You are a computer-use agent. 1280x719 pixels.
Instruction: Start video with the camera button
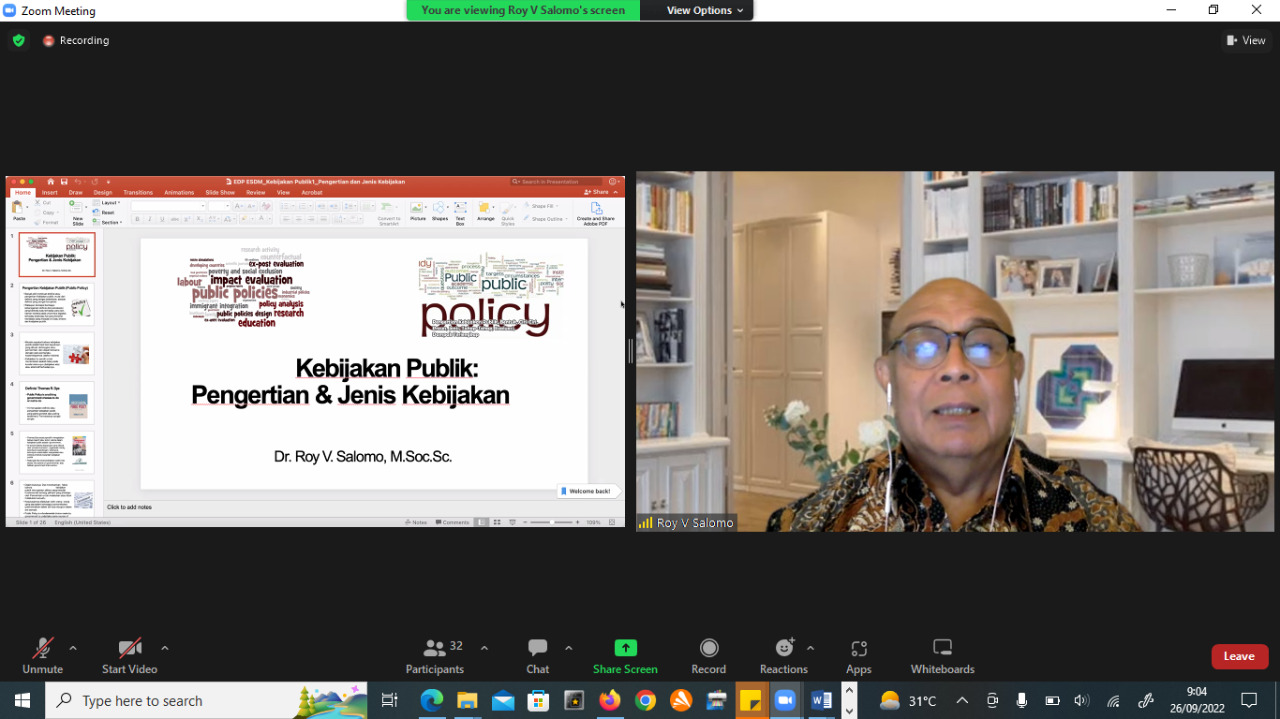[x=130, y=656]
